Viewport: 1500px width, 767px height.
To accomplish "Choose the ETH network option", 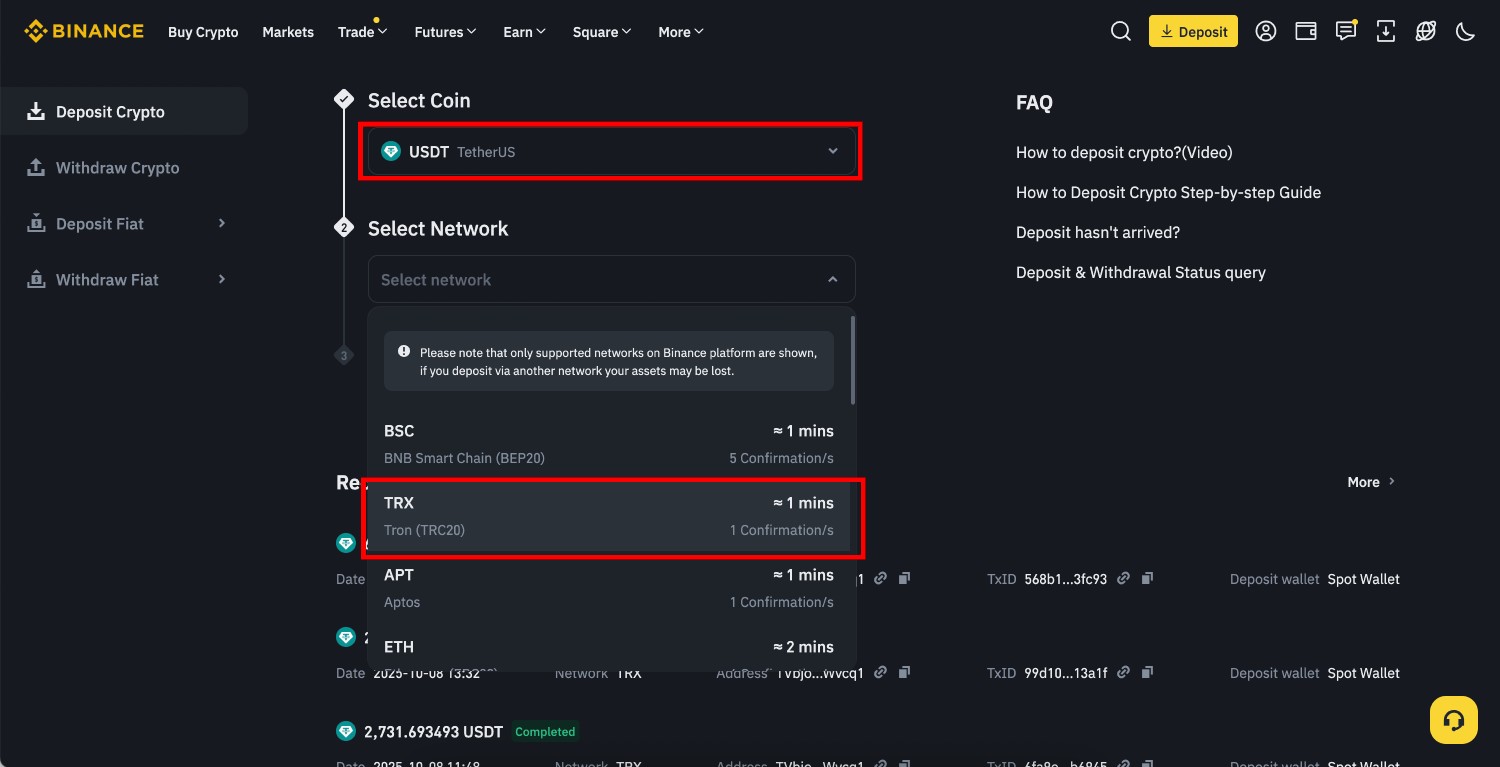I will pos(608,648).
